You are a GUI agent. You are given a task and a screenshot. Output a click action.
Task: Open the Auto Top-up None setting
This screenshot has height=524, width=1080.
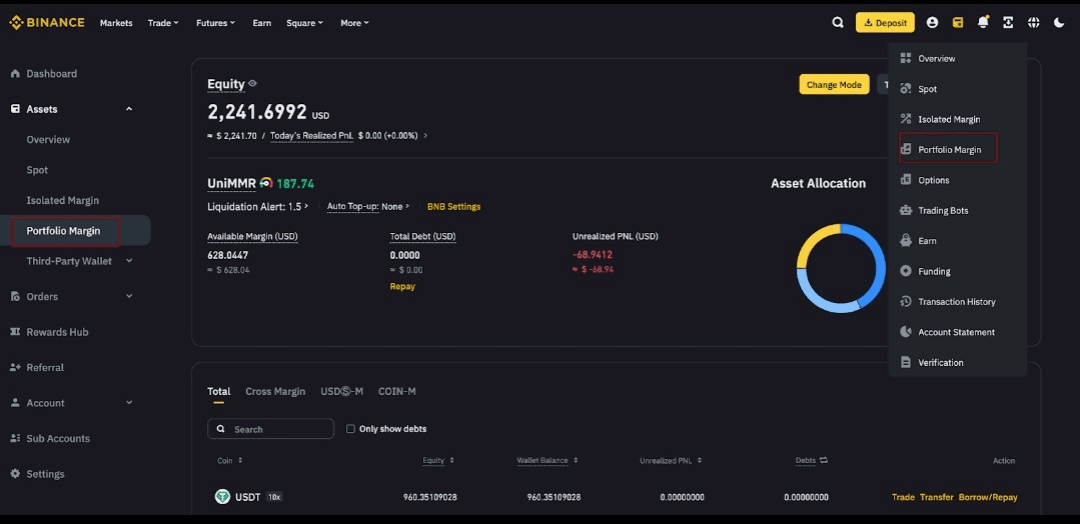tap(368, 207)
